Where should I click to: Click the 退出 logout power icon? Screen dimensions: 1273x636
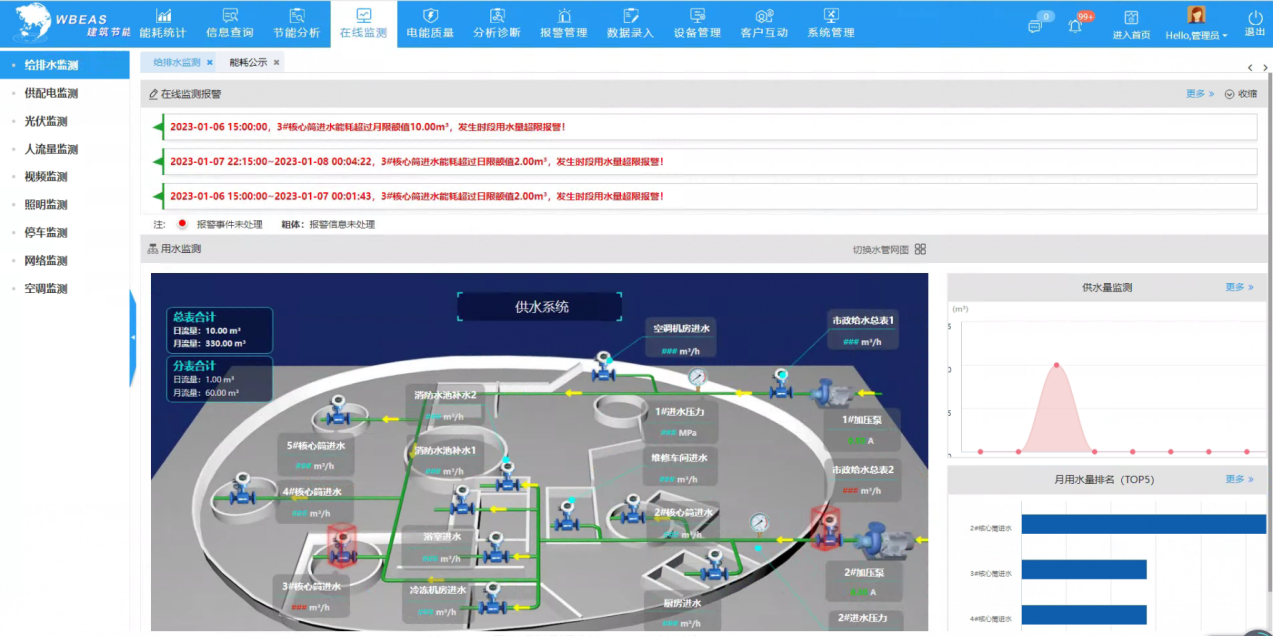(x=1255, y=23)
